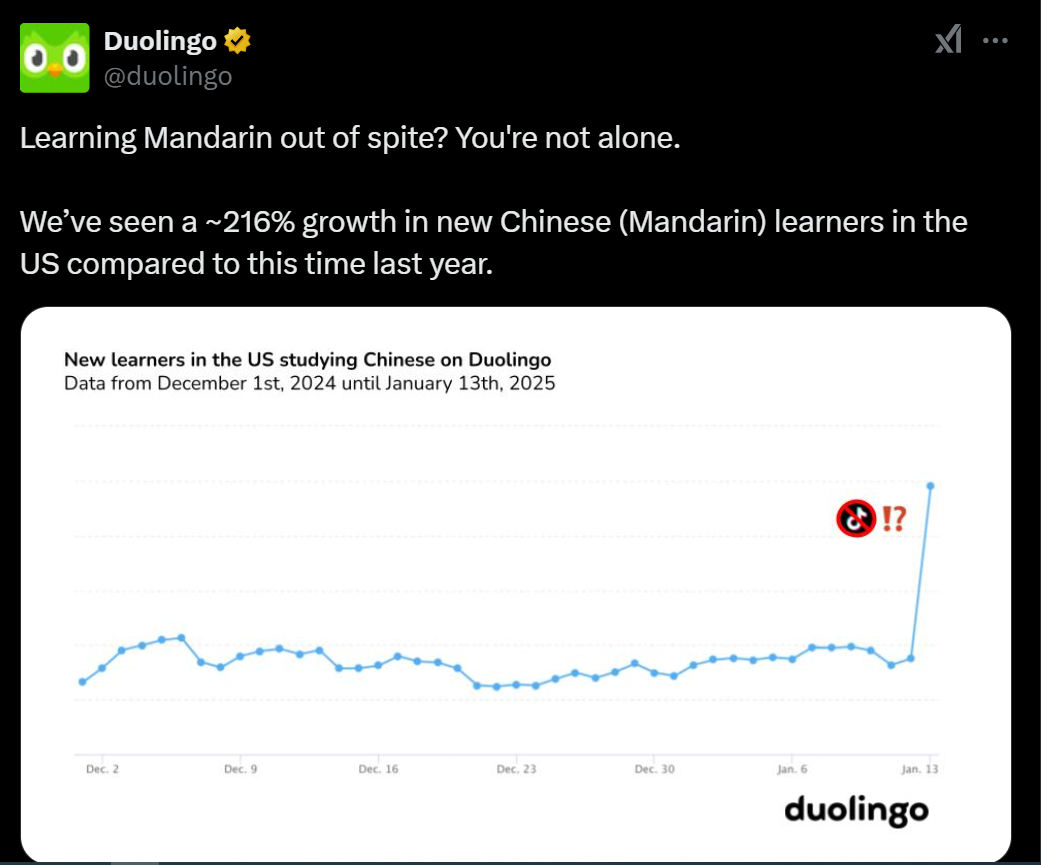Click the duolingo wordmark logo in chart
1041x865 pixels.
tap(856, 810)
